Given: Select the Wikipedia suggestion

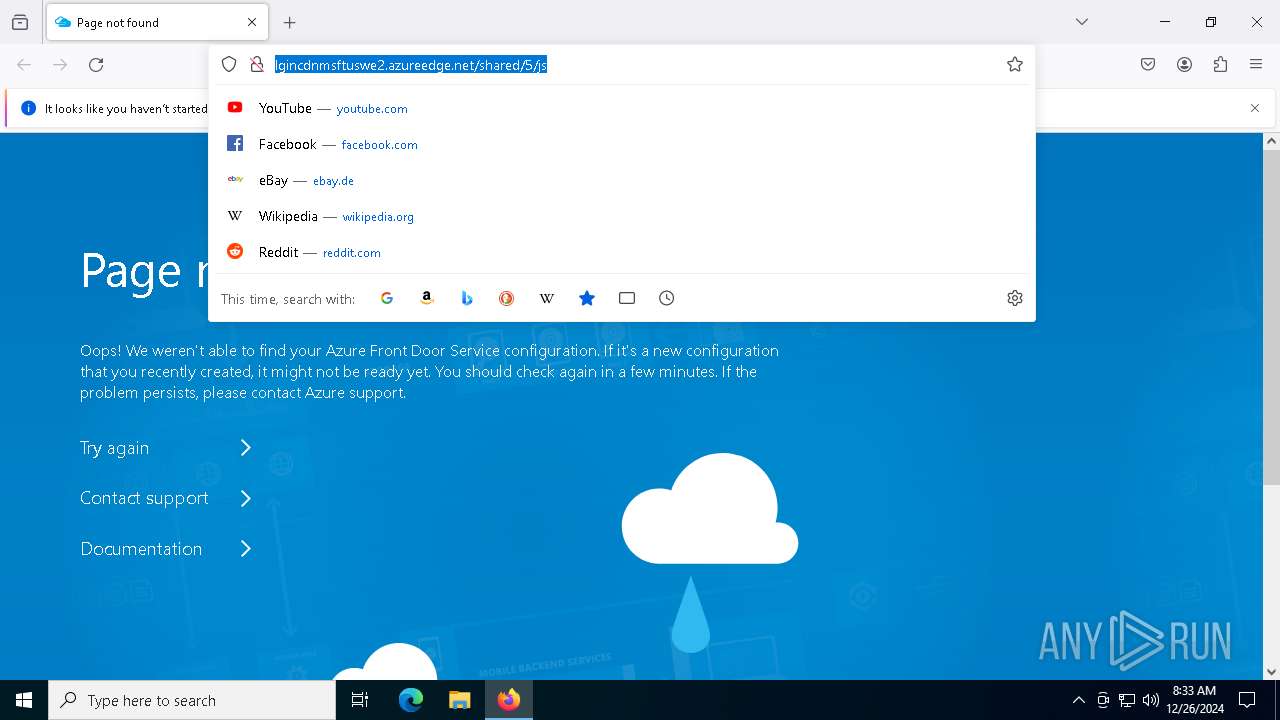Looking at the screenshot, I should tap(622, 216).
